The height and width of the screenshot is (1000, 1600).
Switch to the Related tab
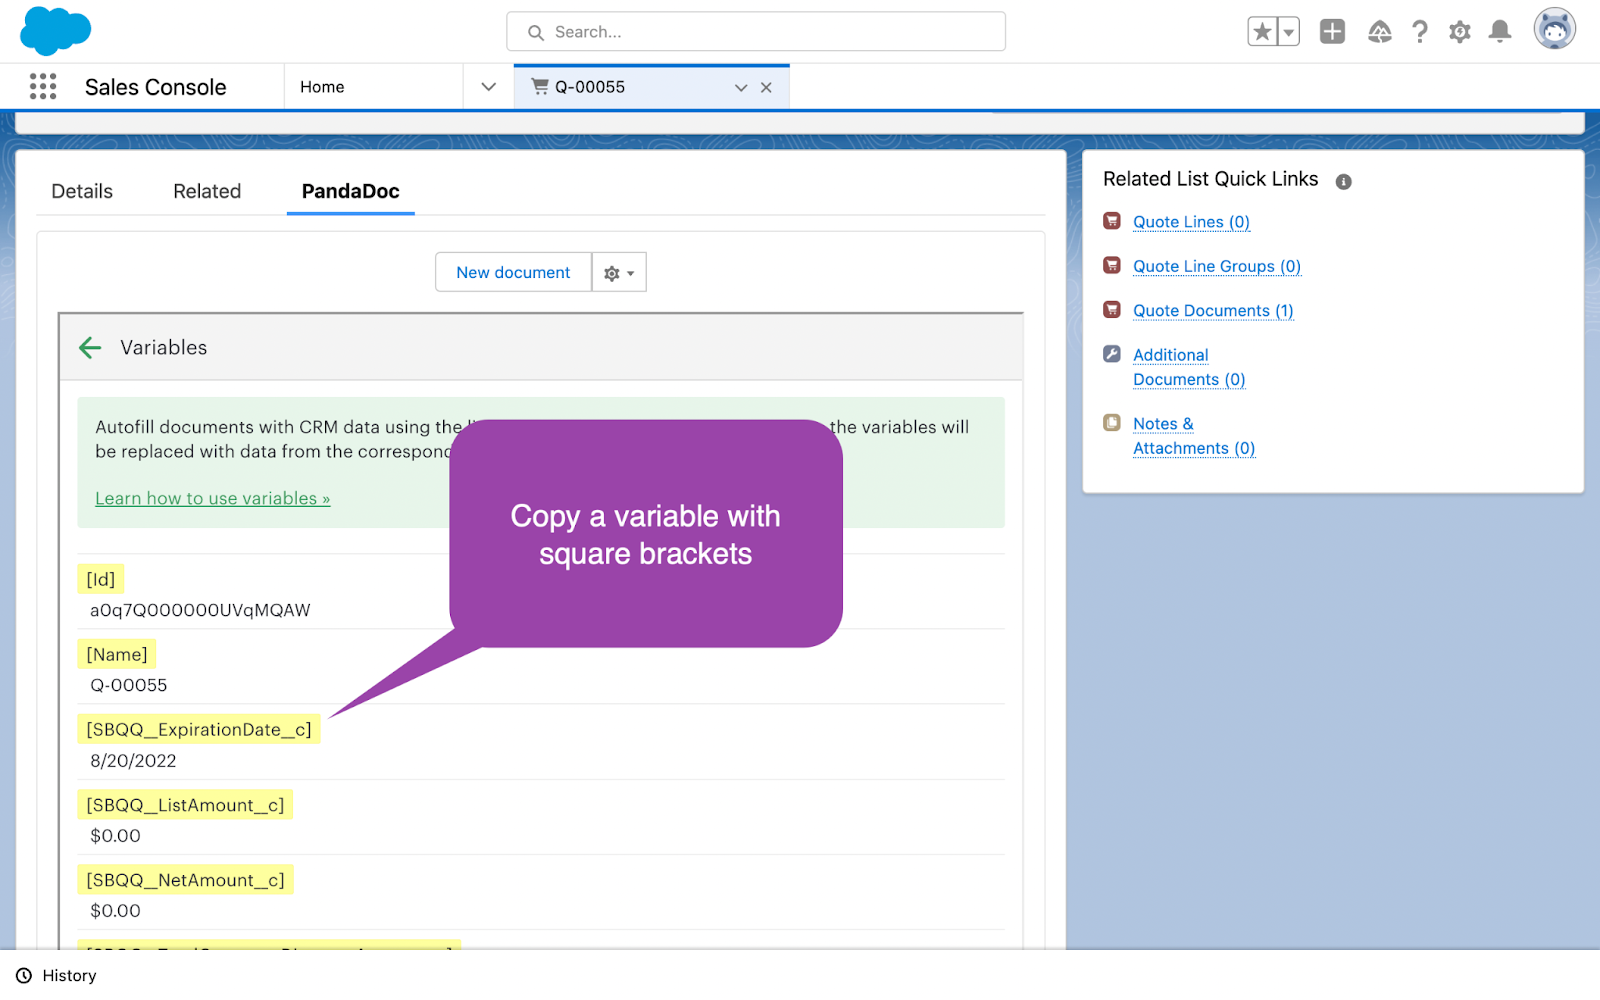(207, 191)
